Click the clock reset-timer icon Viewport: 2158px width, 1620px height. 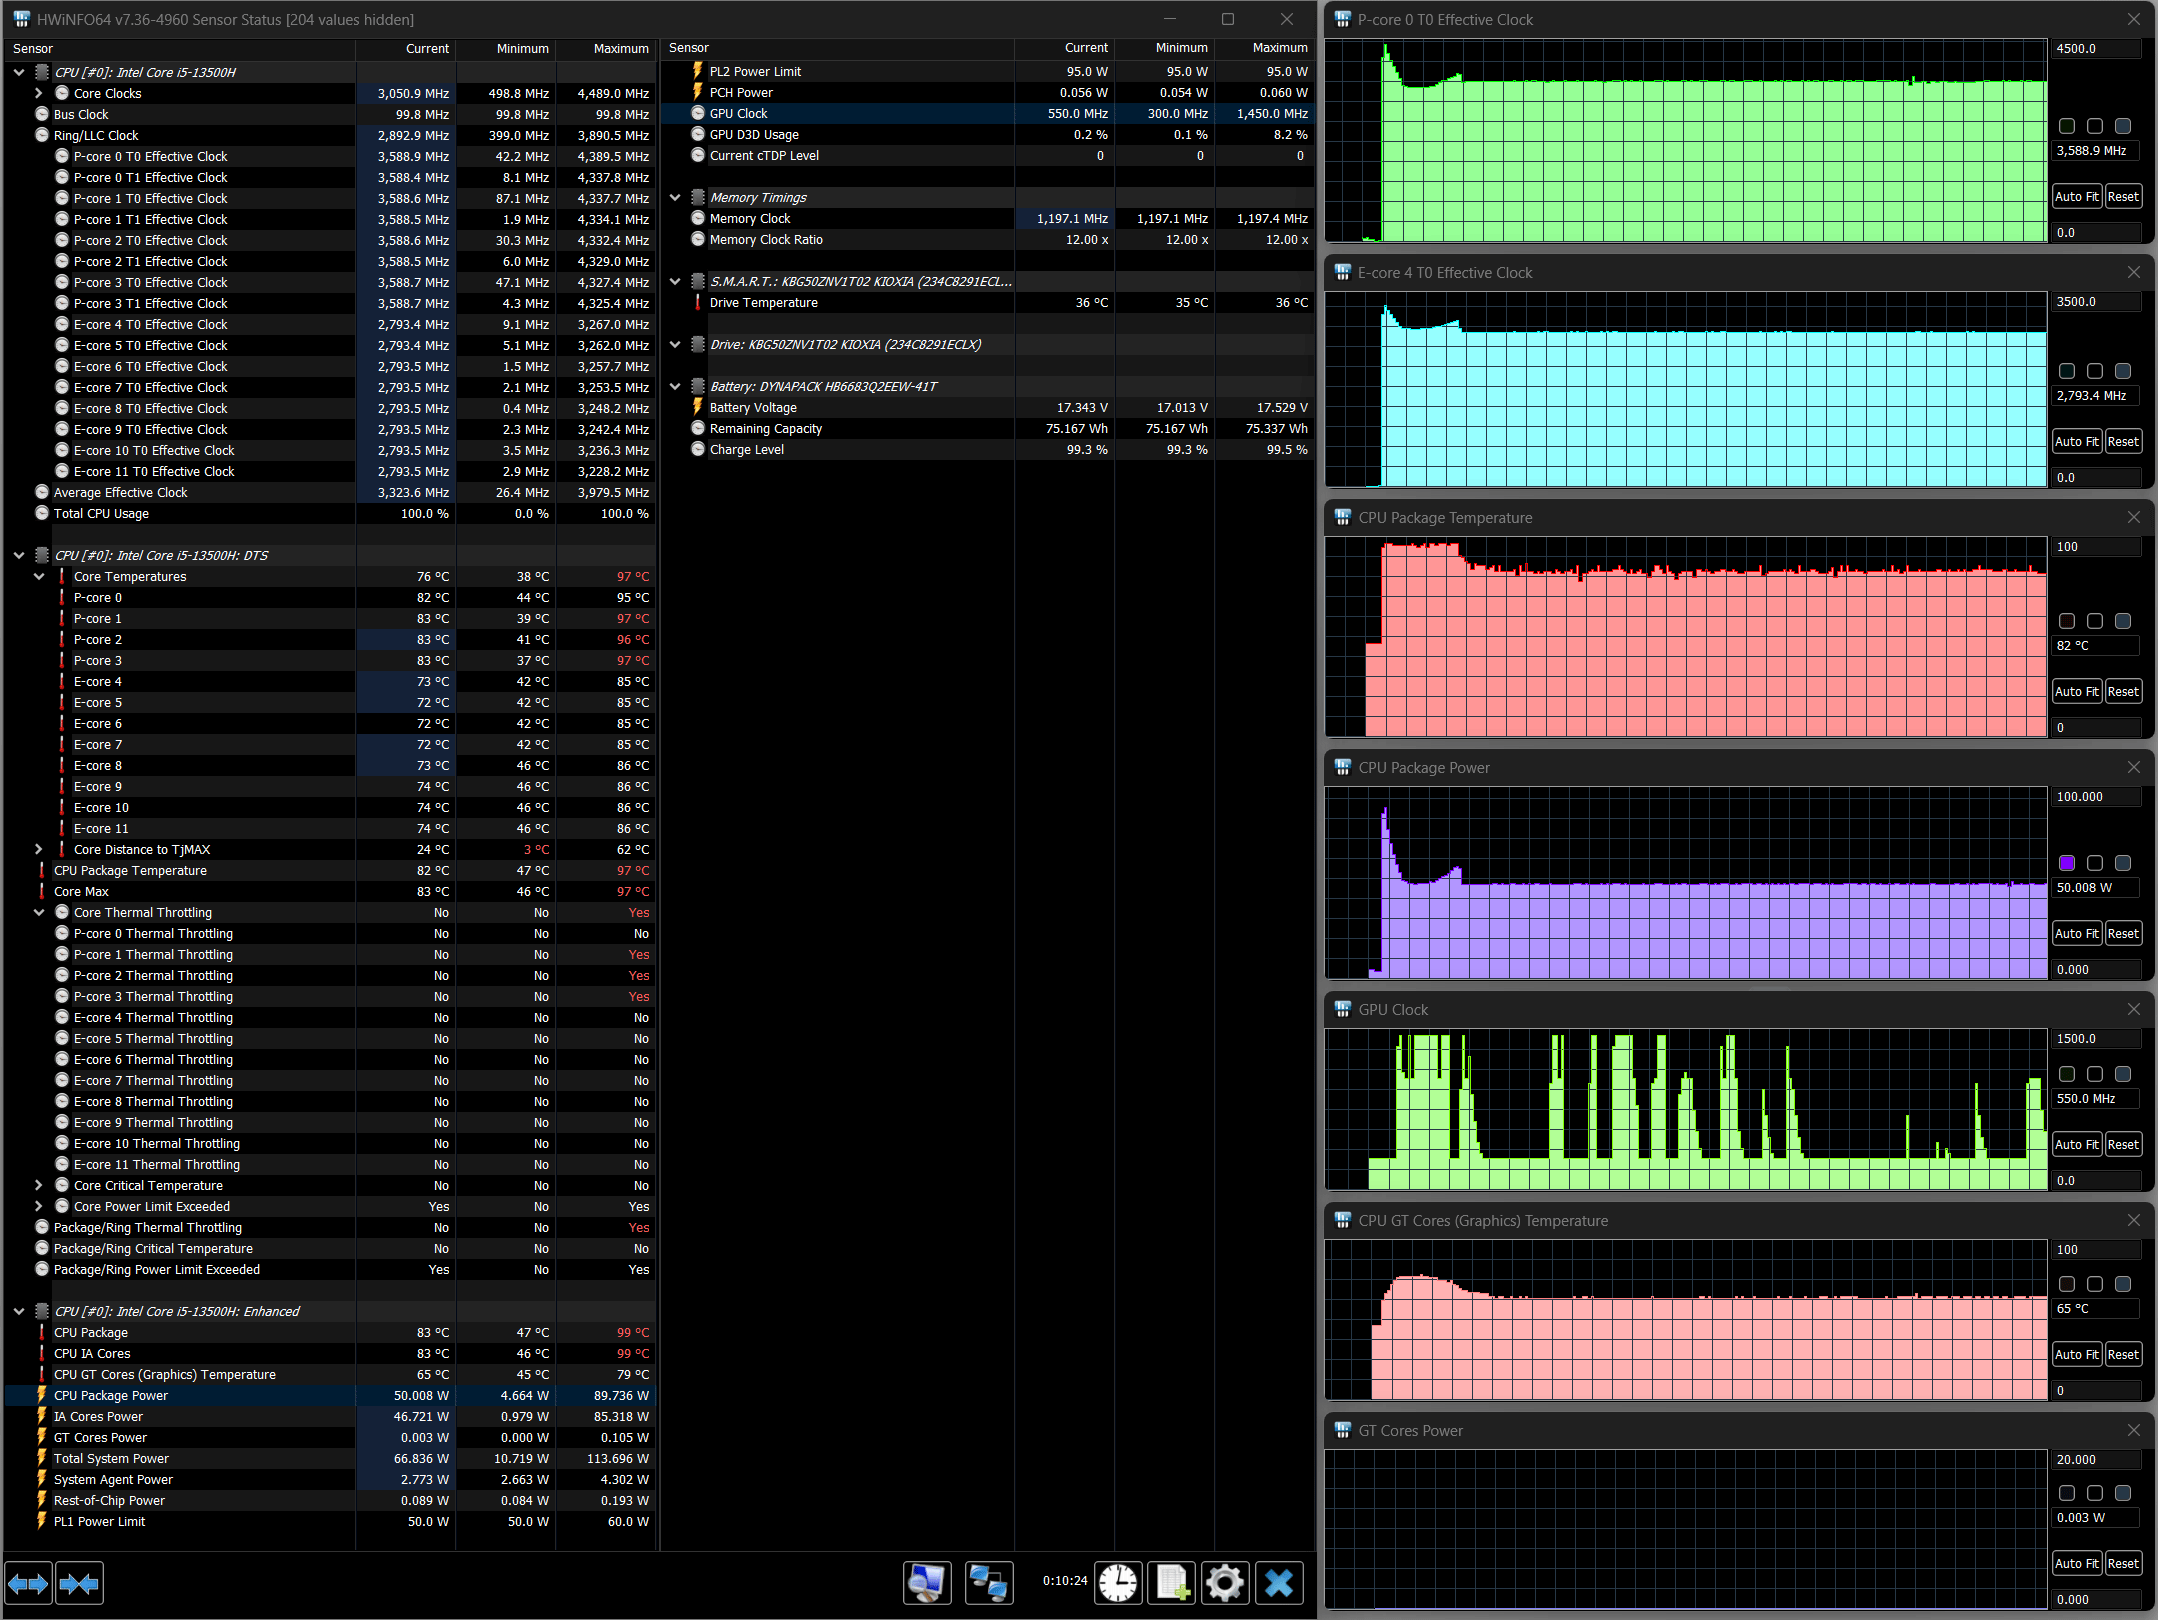click(x=1117, y=1583)
